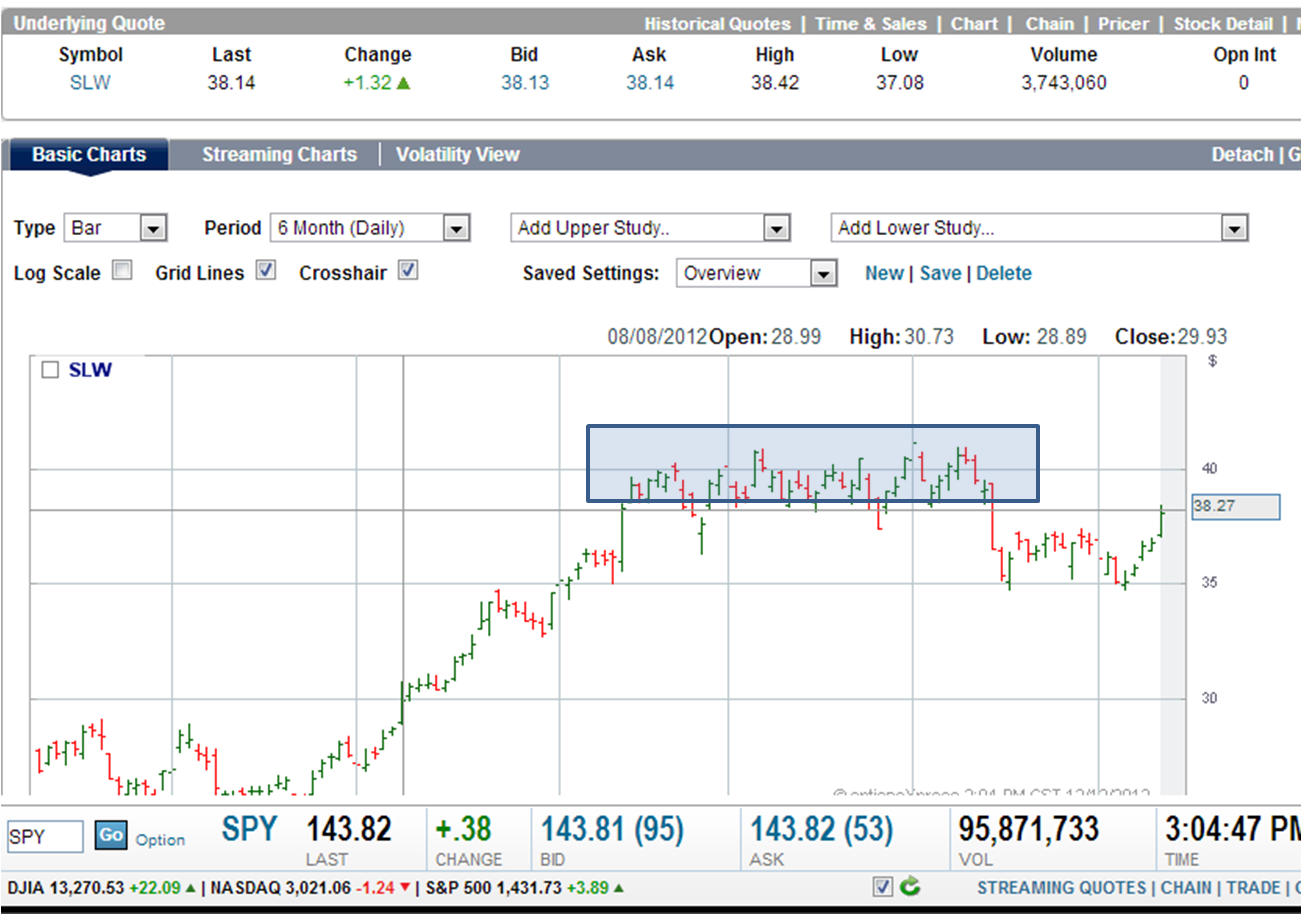Screen dimensions: 1302x915
Task: View the Stock Detail page
Action: tap(1223, 24)
